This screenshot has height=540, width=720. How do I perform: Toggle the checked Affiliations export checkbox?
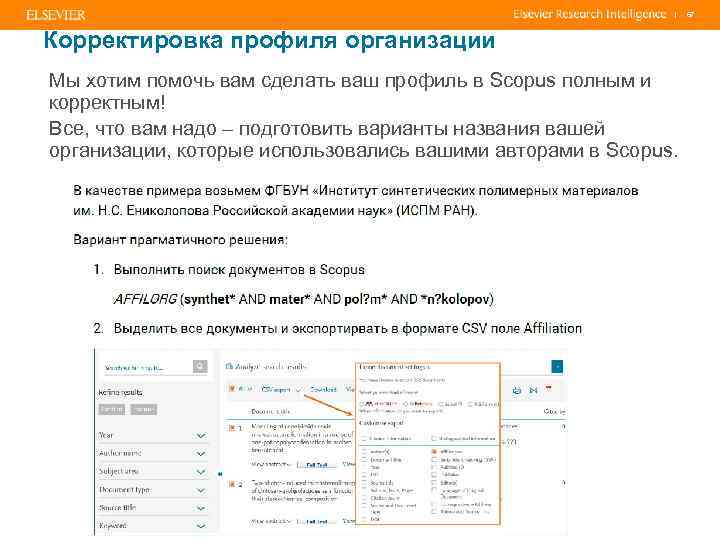[434, 452]
